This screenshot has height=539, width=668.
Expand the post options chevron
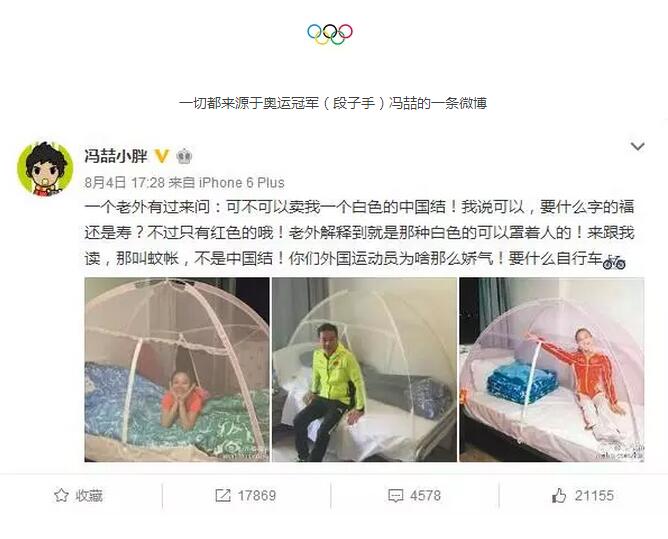(x=637, y=147)
